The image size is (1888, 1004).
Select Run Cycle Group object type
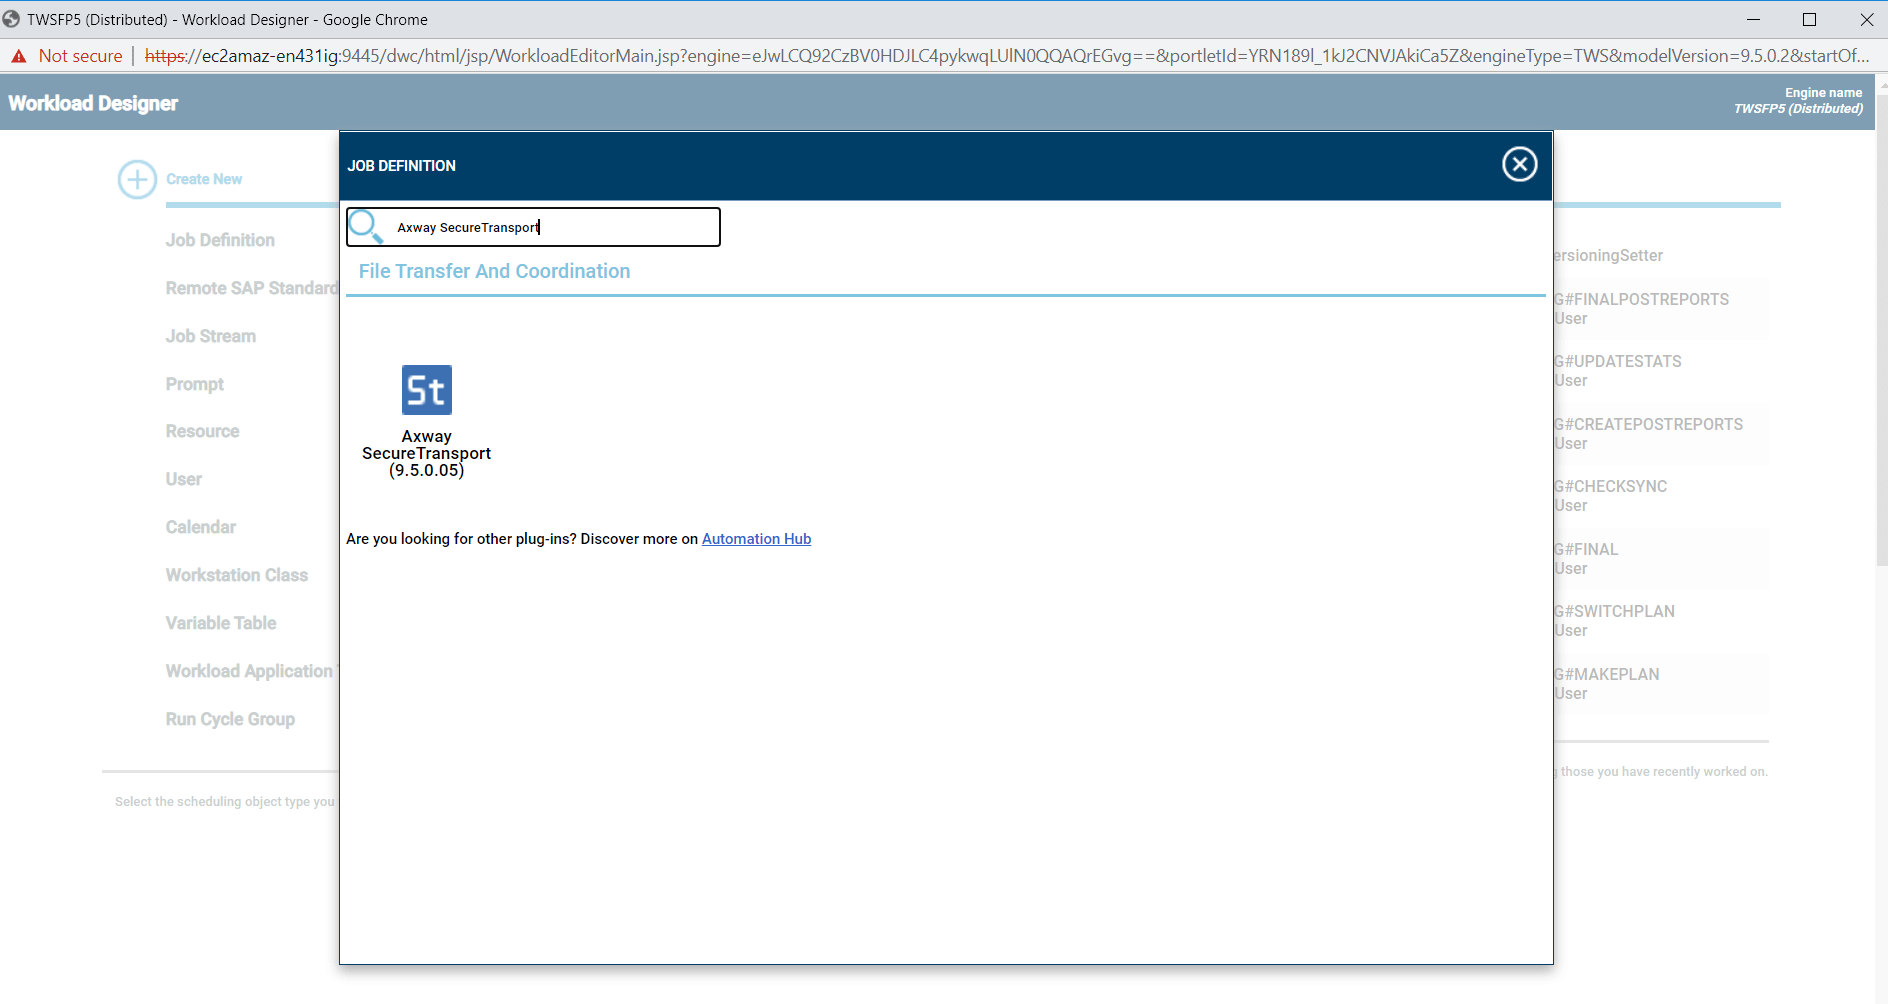[230, 719]
